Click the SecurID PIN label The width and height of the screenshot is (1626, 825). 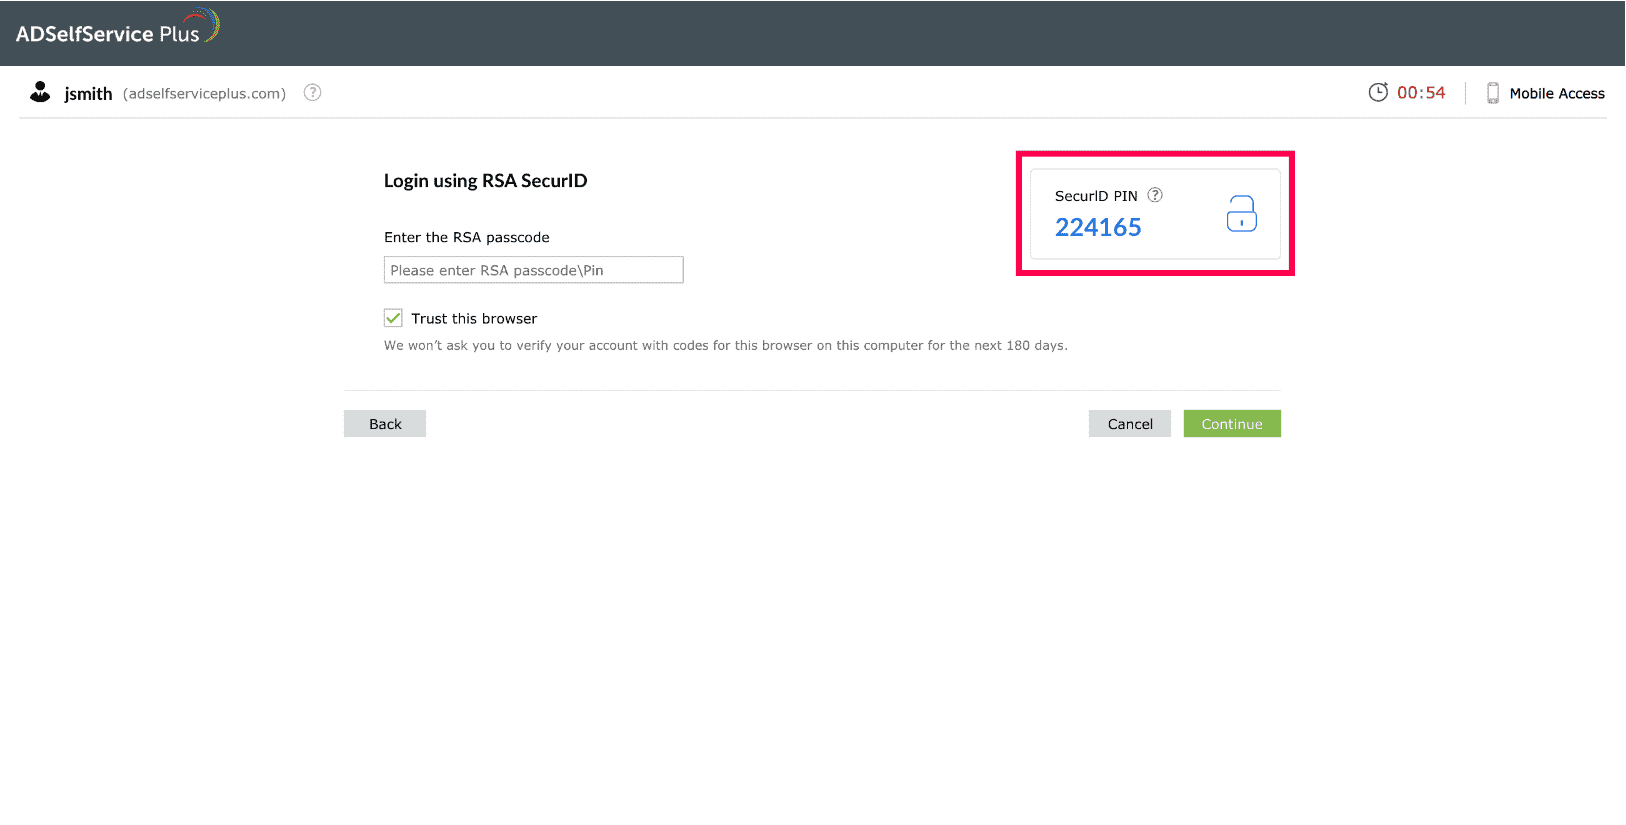[x=1096, y=196]
